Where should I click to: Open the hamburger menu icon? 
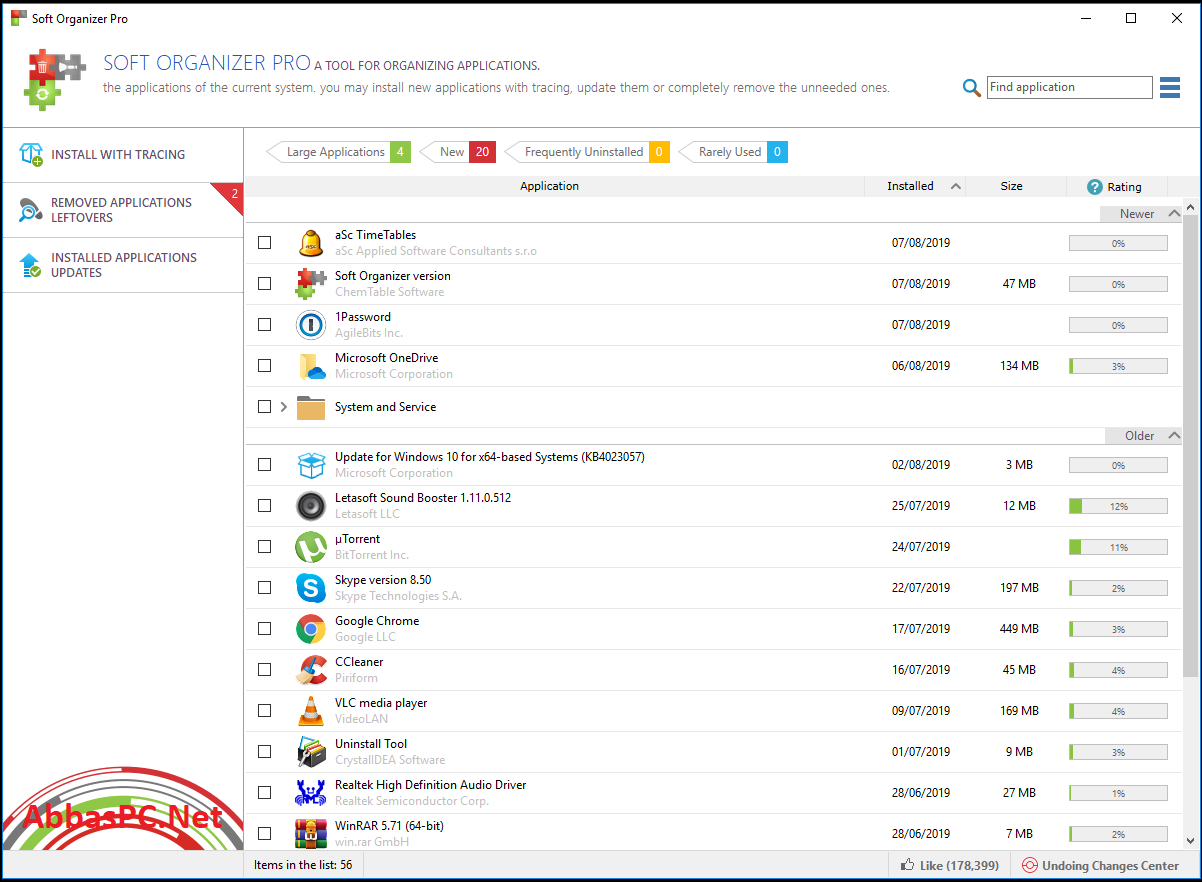tap(1170, 88)
